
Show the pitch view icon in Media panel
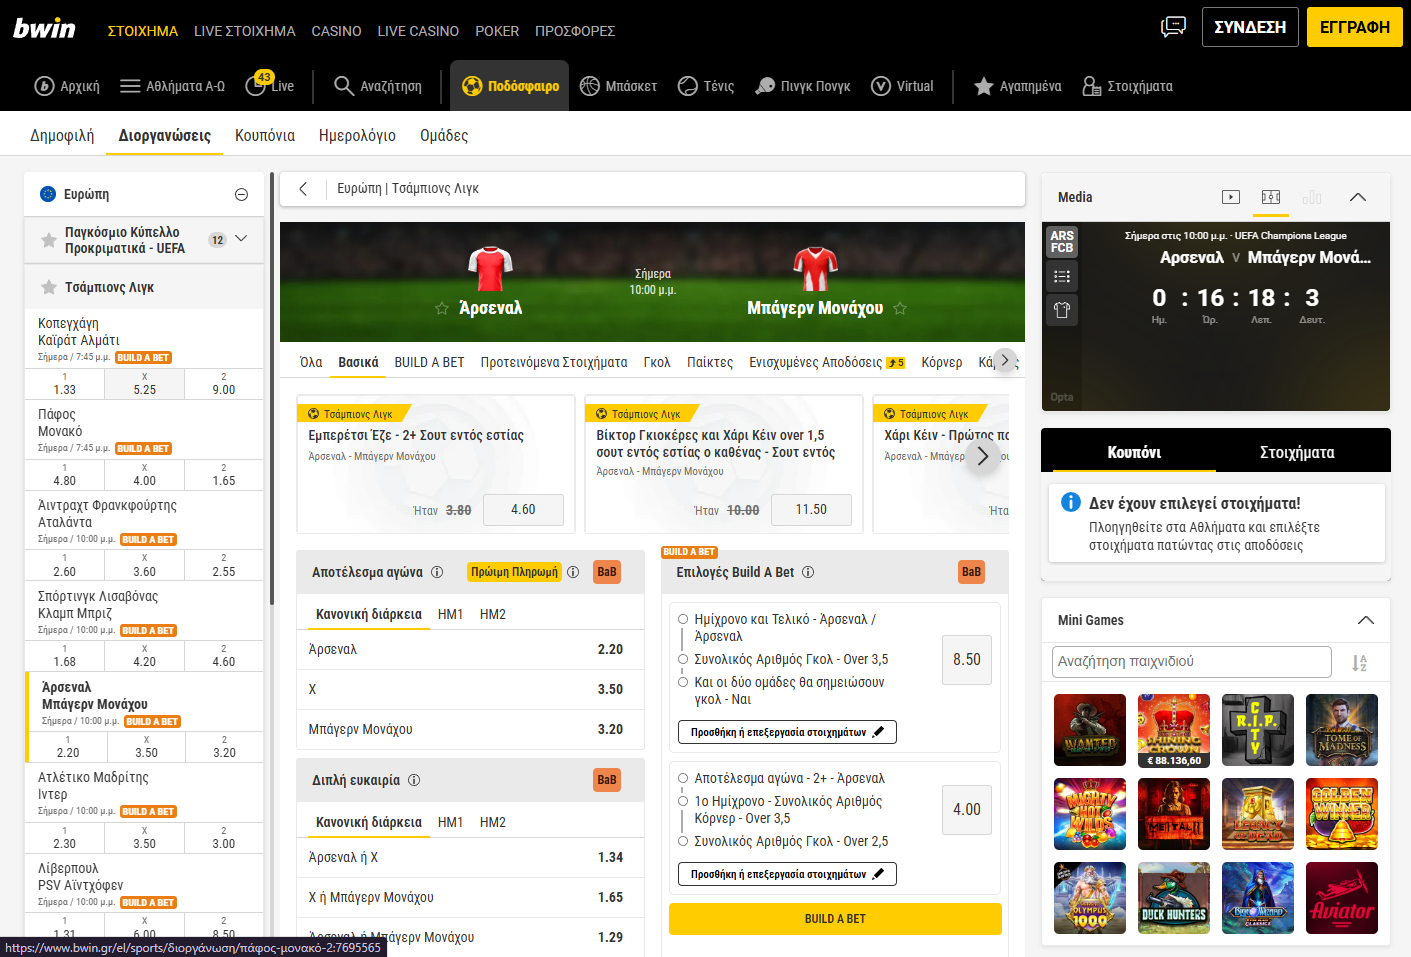coord(1271,197)
